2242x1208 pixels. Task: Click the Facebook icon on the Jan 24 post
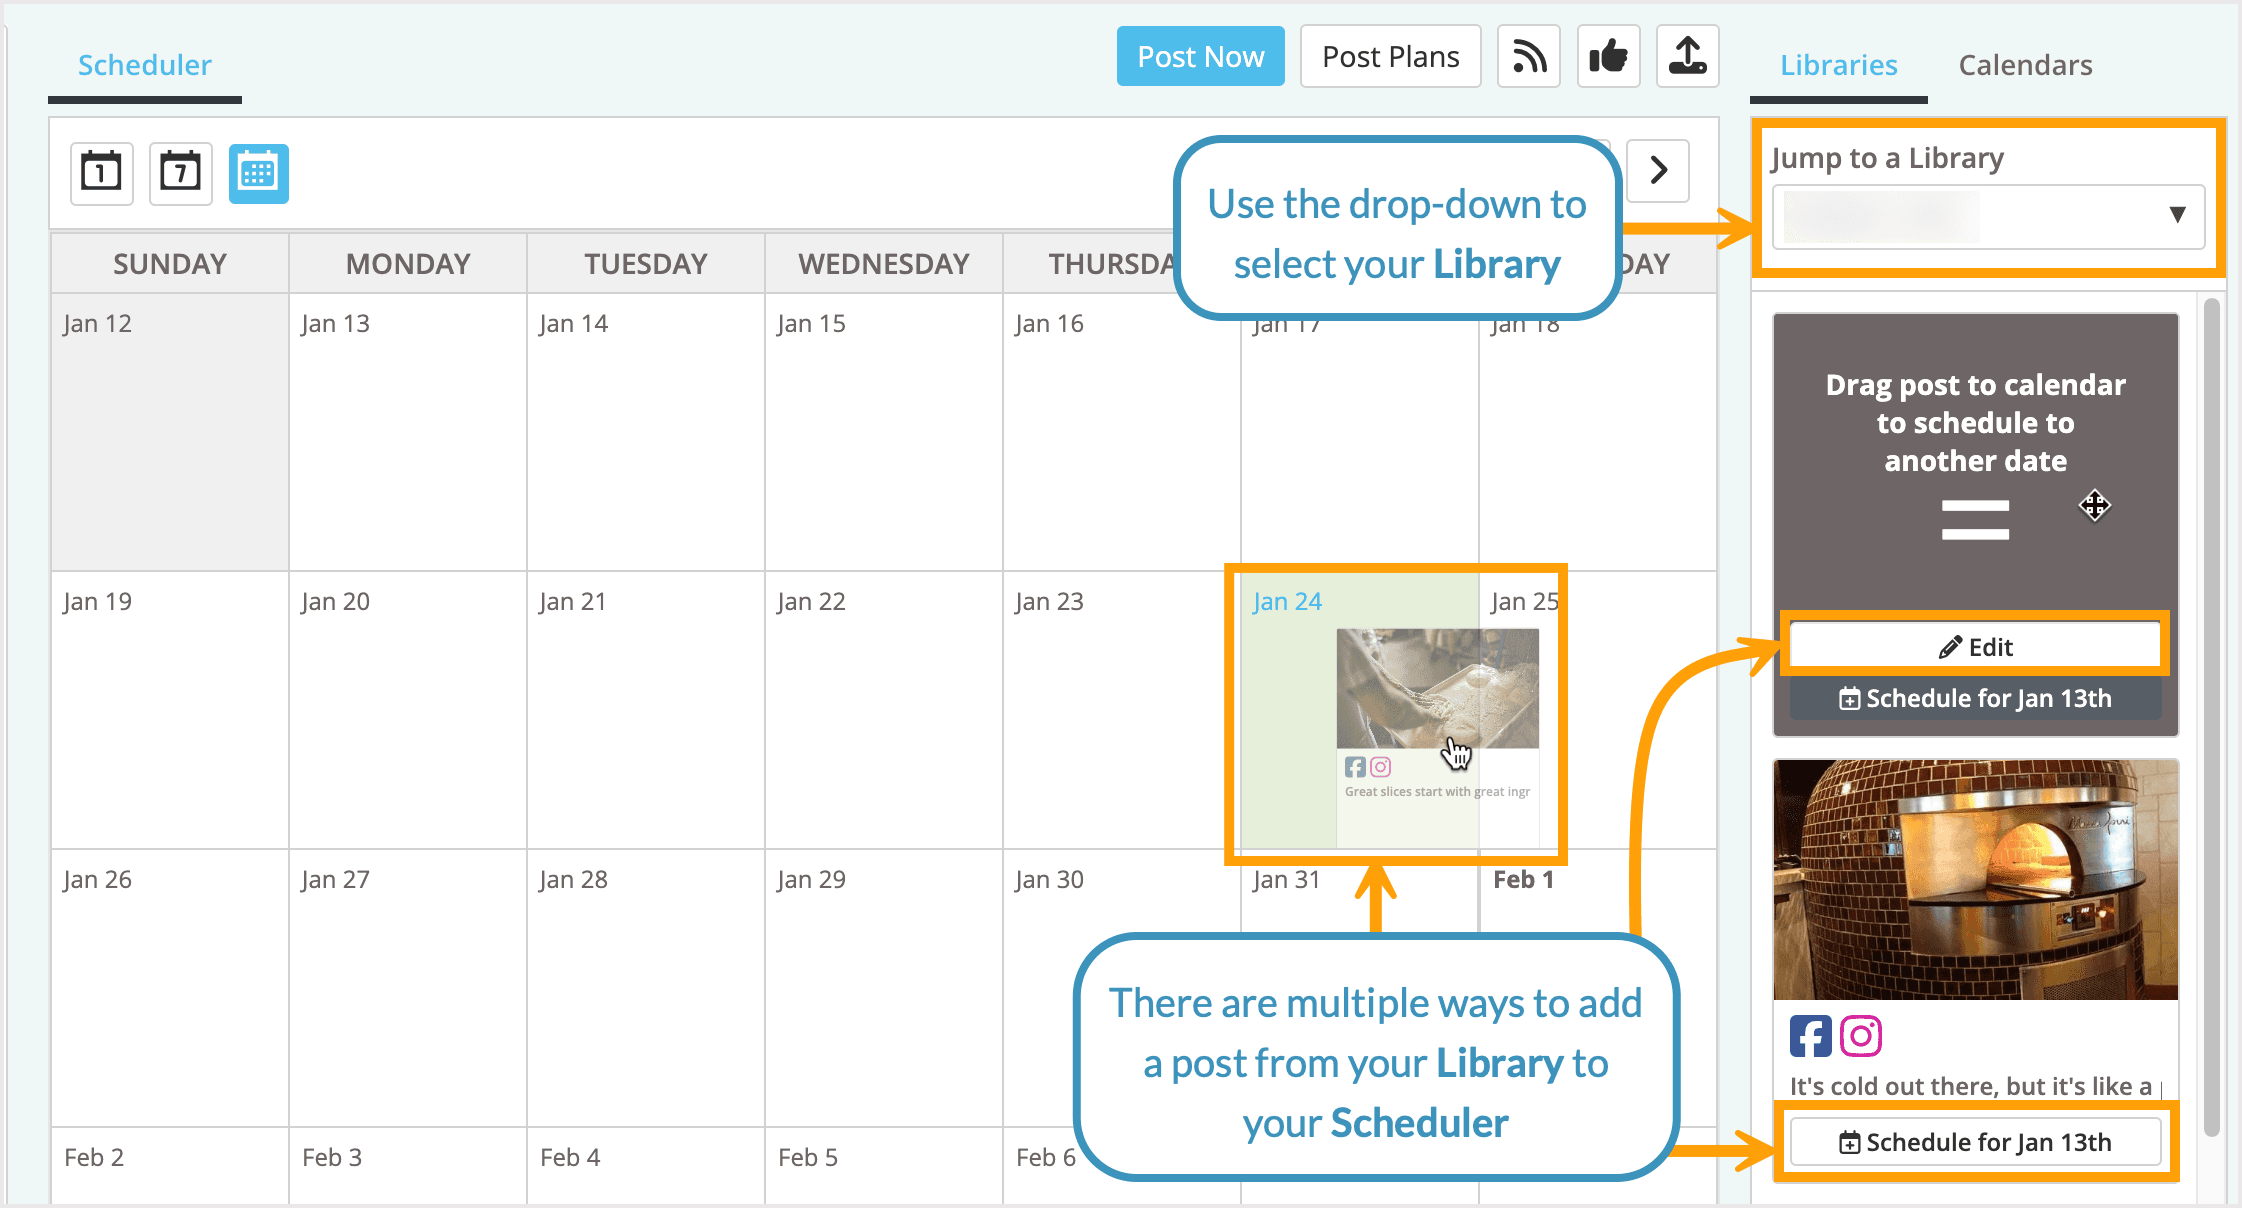tap(1355, 767)
